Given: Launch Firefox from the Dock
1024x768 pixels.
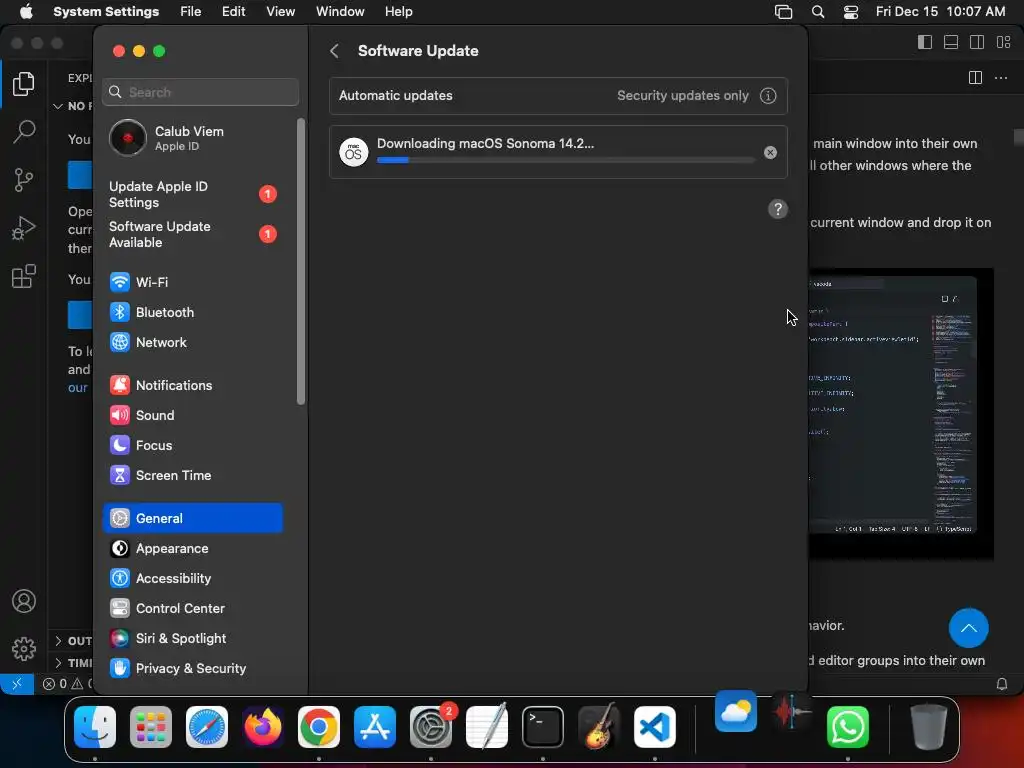Looking at the screenshot, I should (x=263, y=727).
